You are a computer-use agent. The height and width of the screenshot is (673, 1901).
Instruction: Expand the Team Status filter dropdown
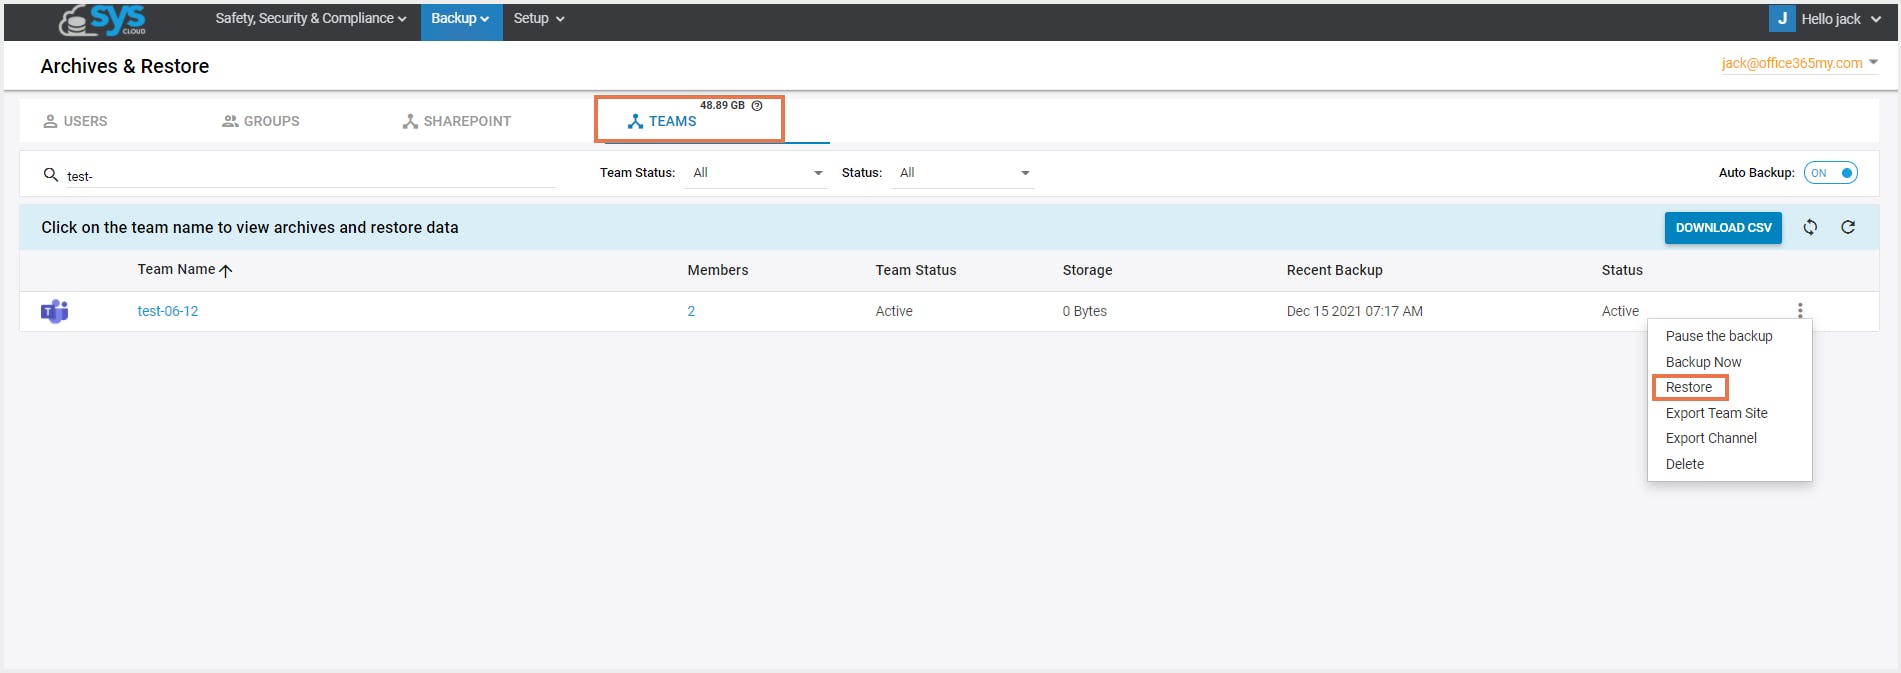pyautogui.click(x=757, y=173)
